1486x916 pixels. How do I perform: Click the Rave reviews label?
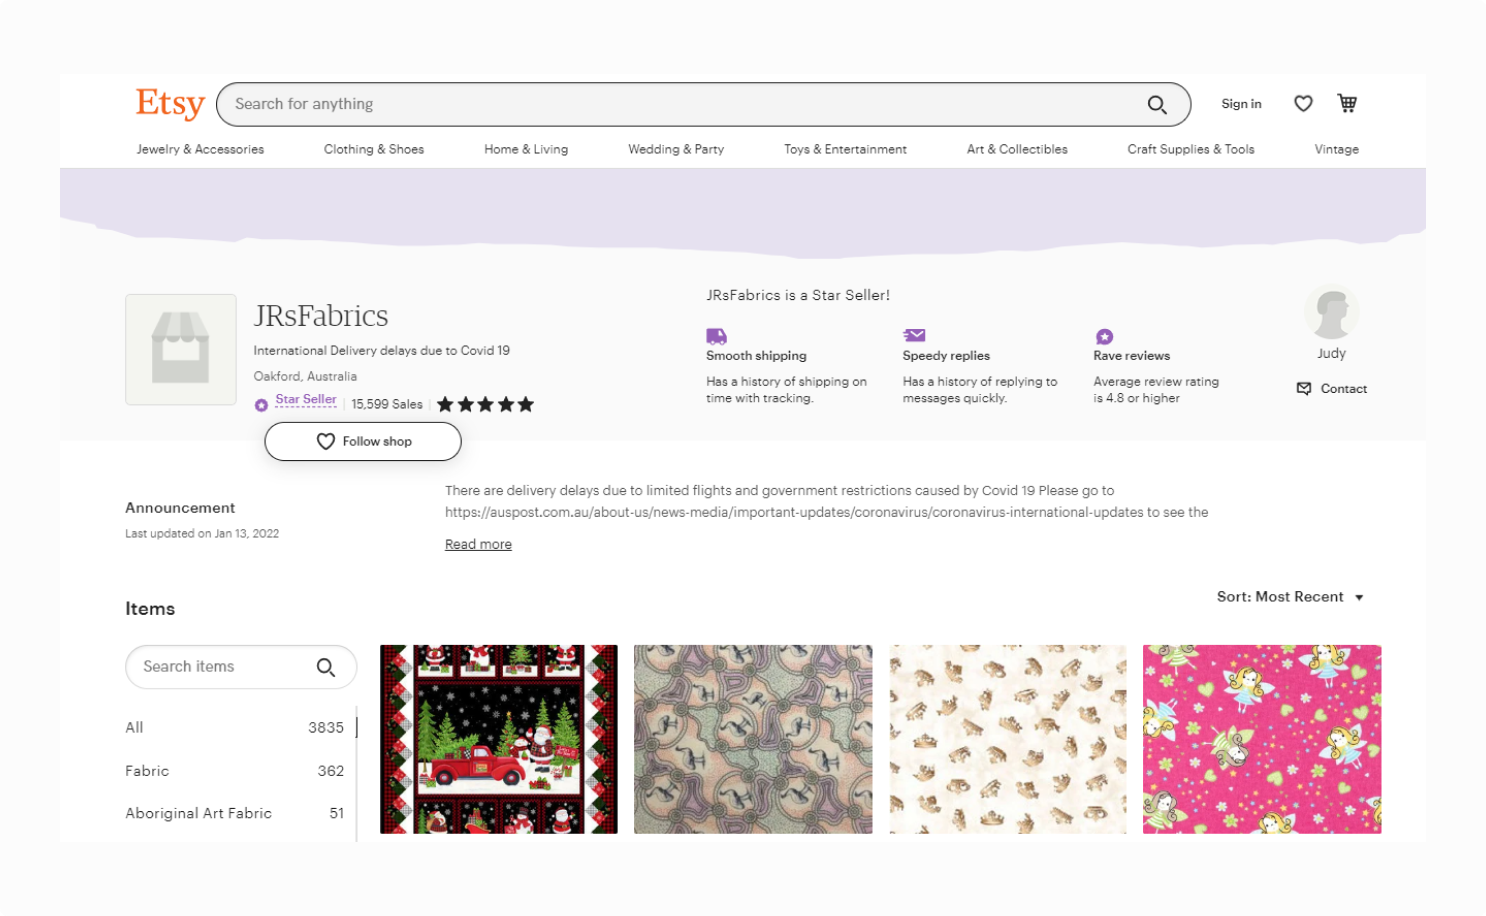pyautogui.click(x=1131, y=356)
